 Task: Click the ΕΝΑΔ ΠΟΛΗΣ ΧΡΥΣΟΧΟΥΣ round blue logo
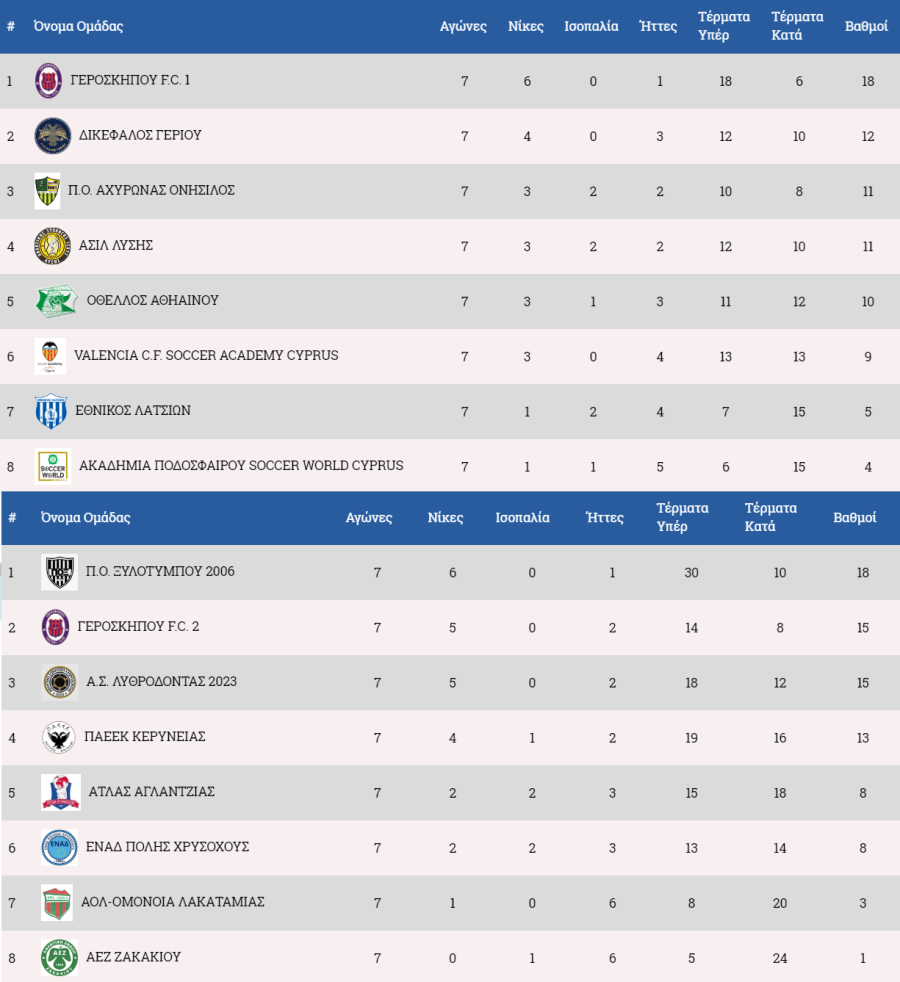(59, 847)
